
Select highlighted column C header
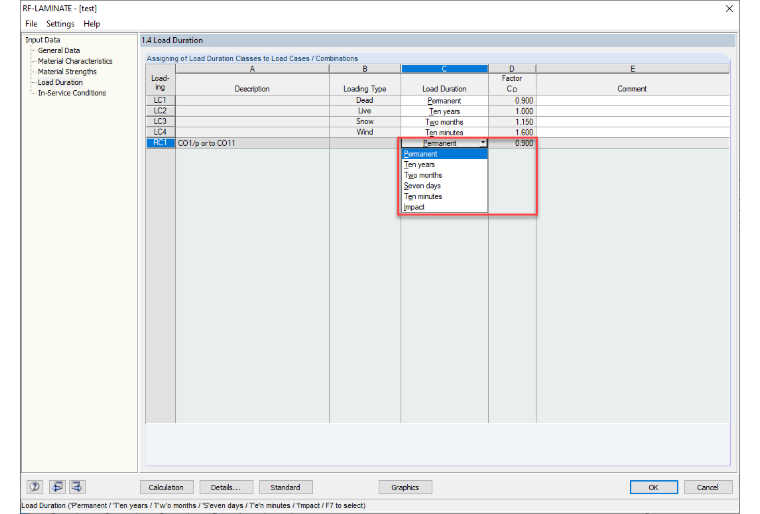(444, 69)
